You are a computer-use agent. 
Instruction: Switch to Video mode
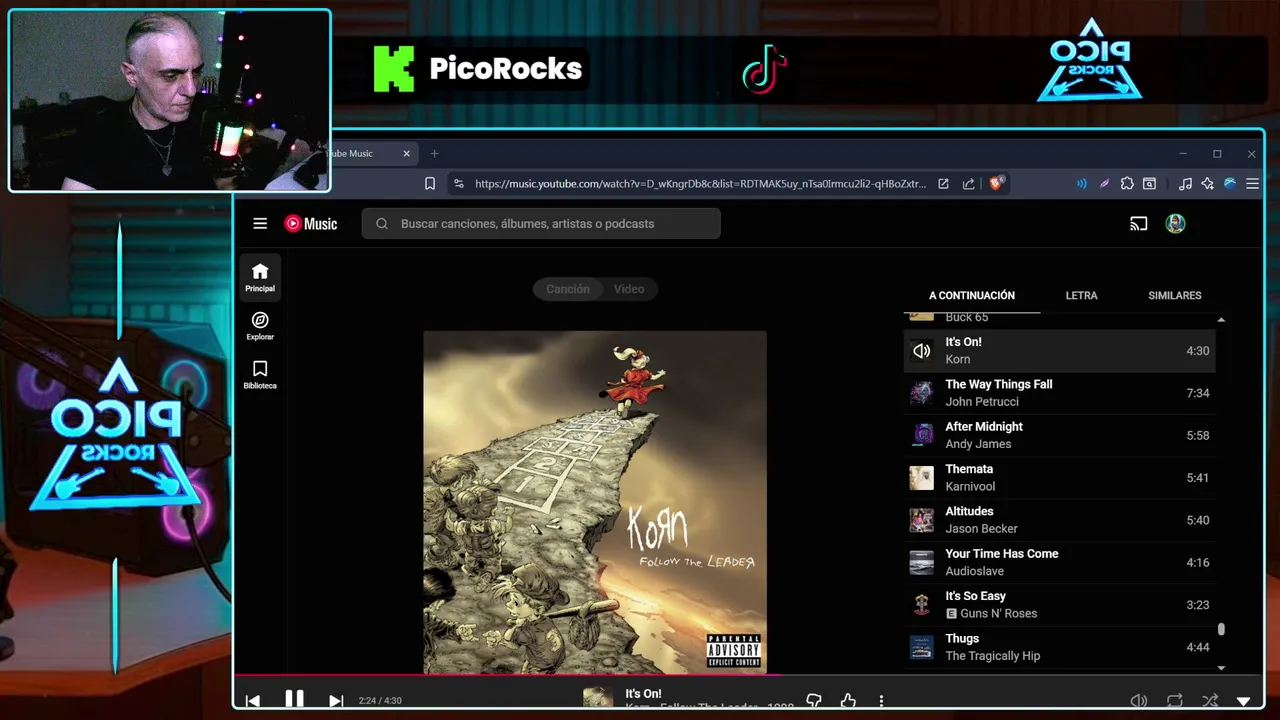point(629,289)
